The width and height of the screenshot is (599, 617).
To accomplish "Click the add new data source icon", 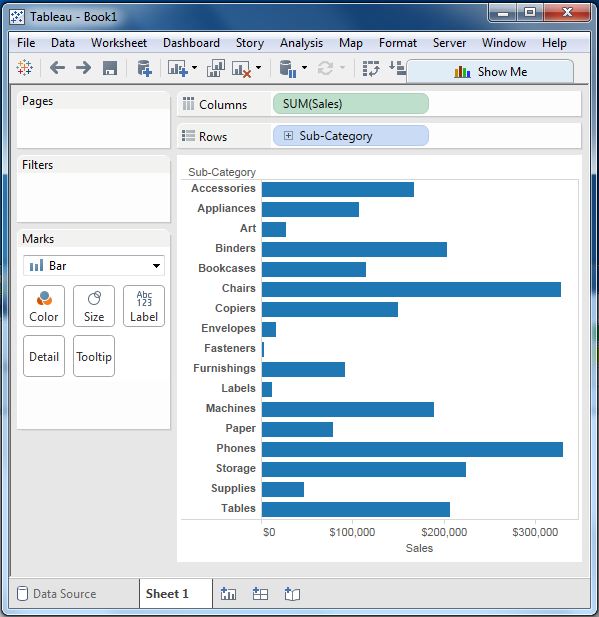I will tap(144, 68).
